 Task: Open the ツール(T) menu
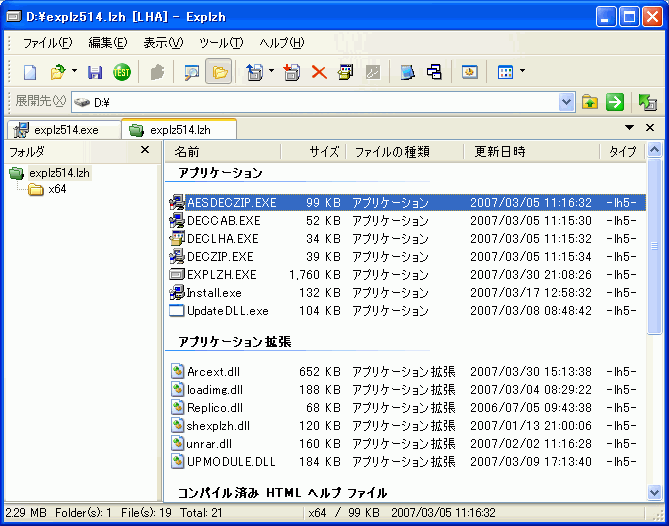click(221, 43)
